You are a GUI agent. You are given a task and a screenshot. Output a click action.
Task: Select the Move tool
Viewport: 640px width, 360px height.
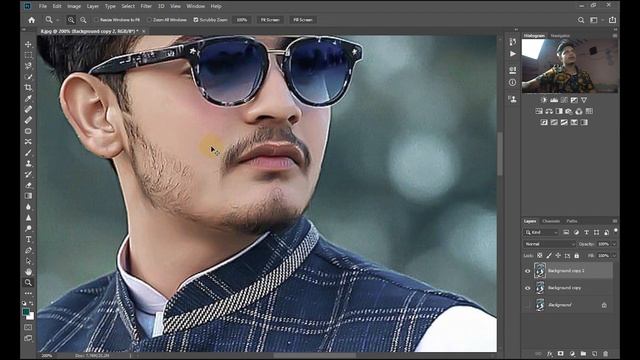[28, 44]
